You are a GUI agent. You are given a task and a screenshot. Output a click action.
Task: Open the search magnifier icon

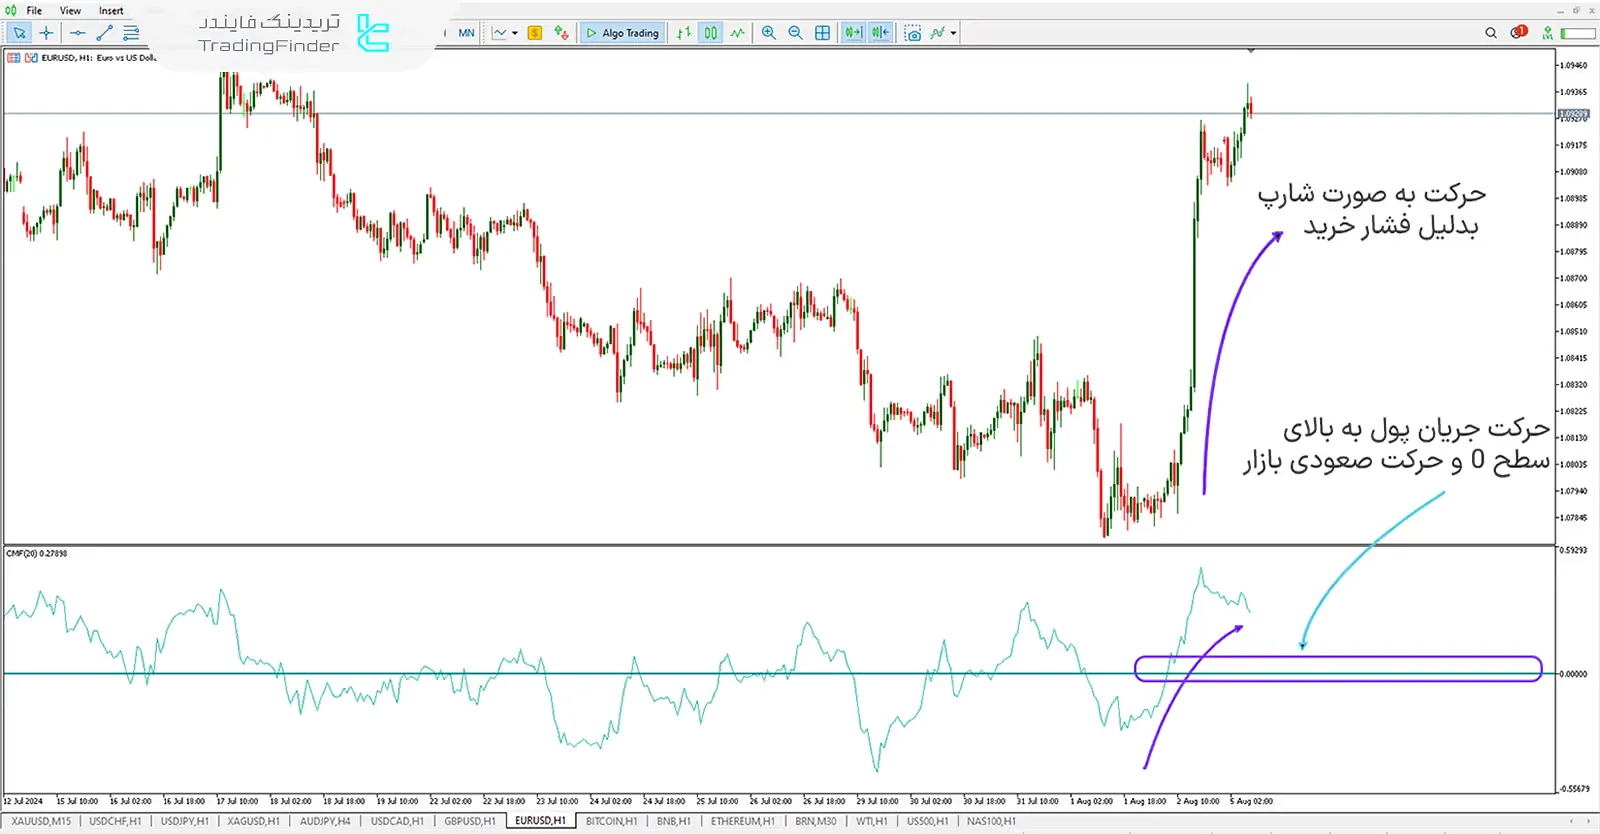pos(1490,33)
